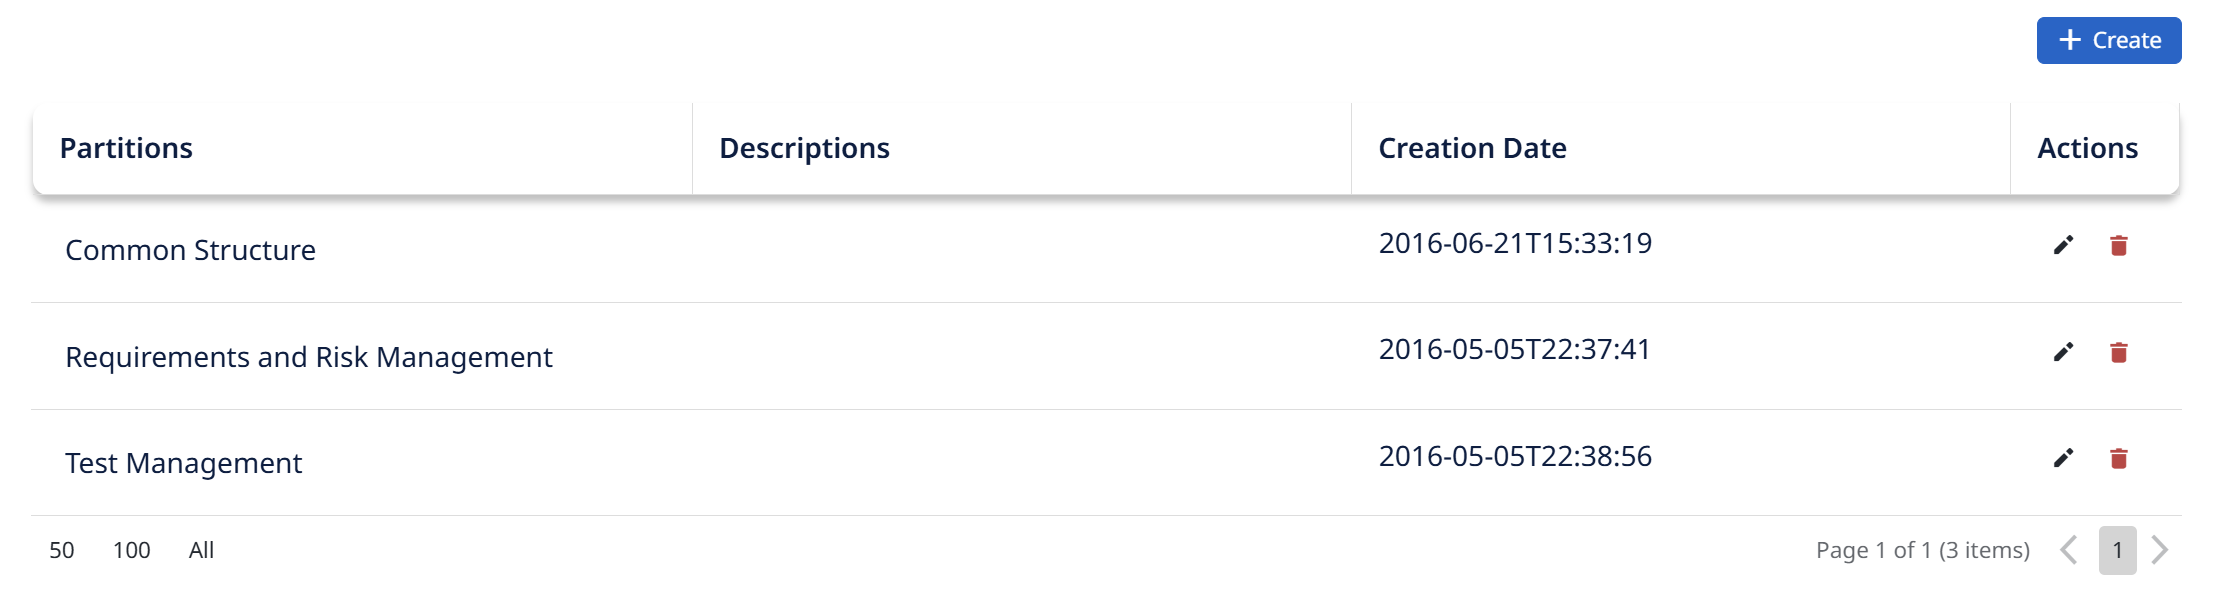Delete the Requirements and Risk Management partition

click(x=2118, y=352)
